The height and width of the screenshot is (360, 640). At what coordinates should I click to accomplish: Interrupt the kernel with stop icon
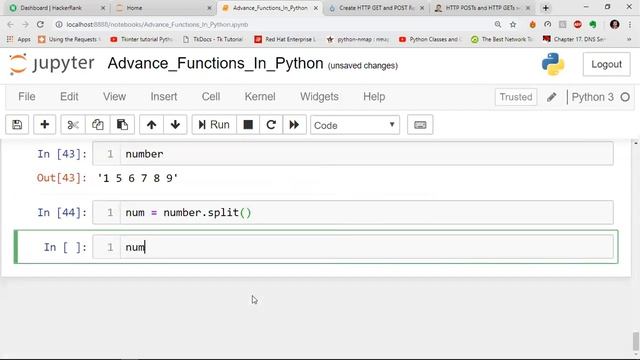(x=248, y=125)
